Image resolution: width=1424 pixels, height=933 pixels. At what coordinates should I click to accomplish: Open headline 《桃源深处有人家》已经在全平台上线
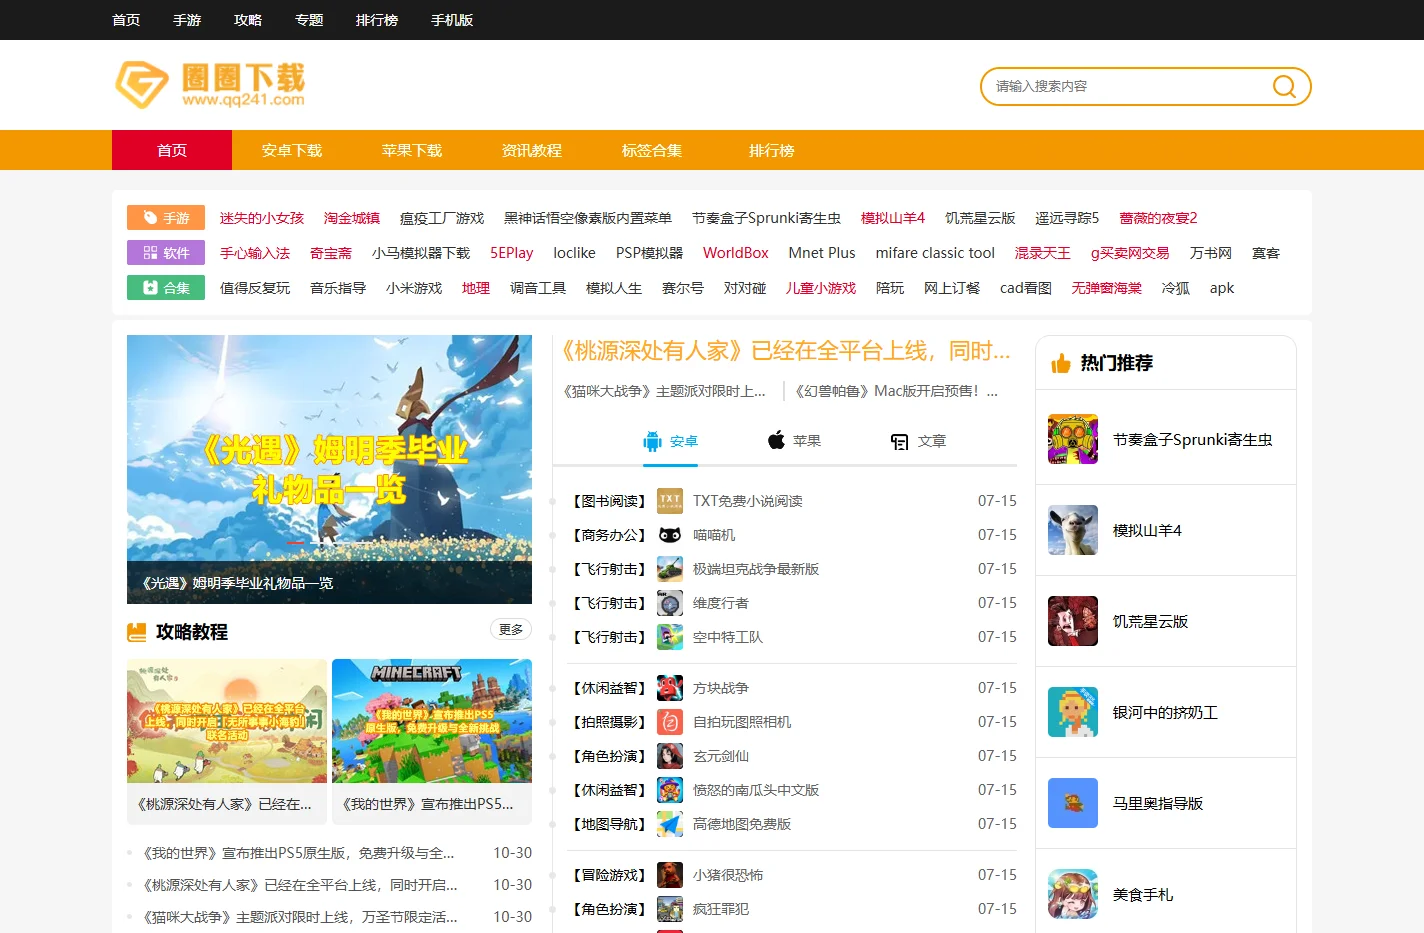coord(785,351)
